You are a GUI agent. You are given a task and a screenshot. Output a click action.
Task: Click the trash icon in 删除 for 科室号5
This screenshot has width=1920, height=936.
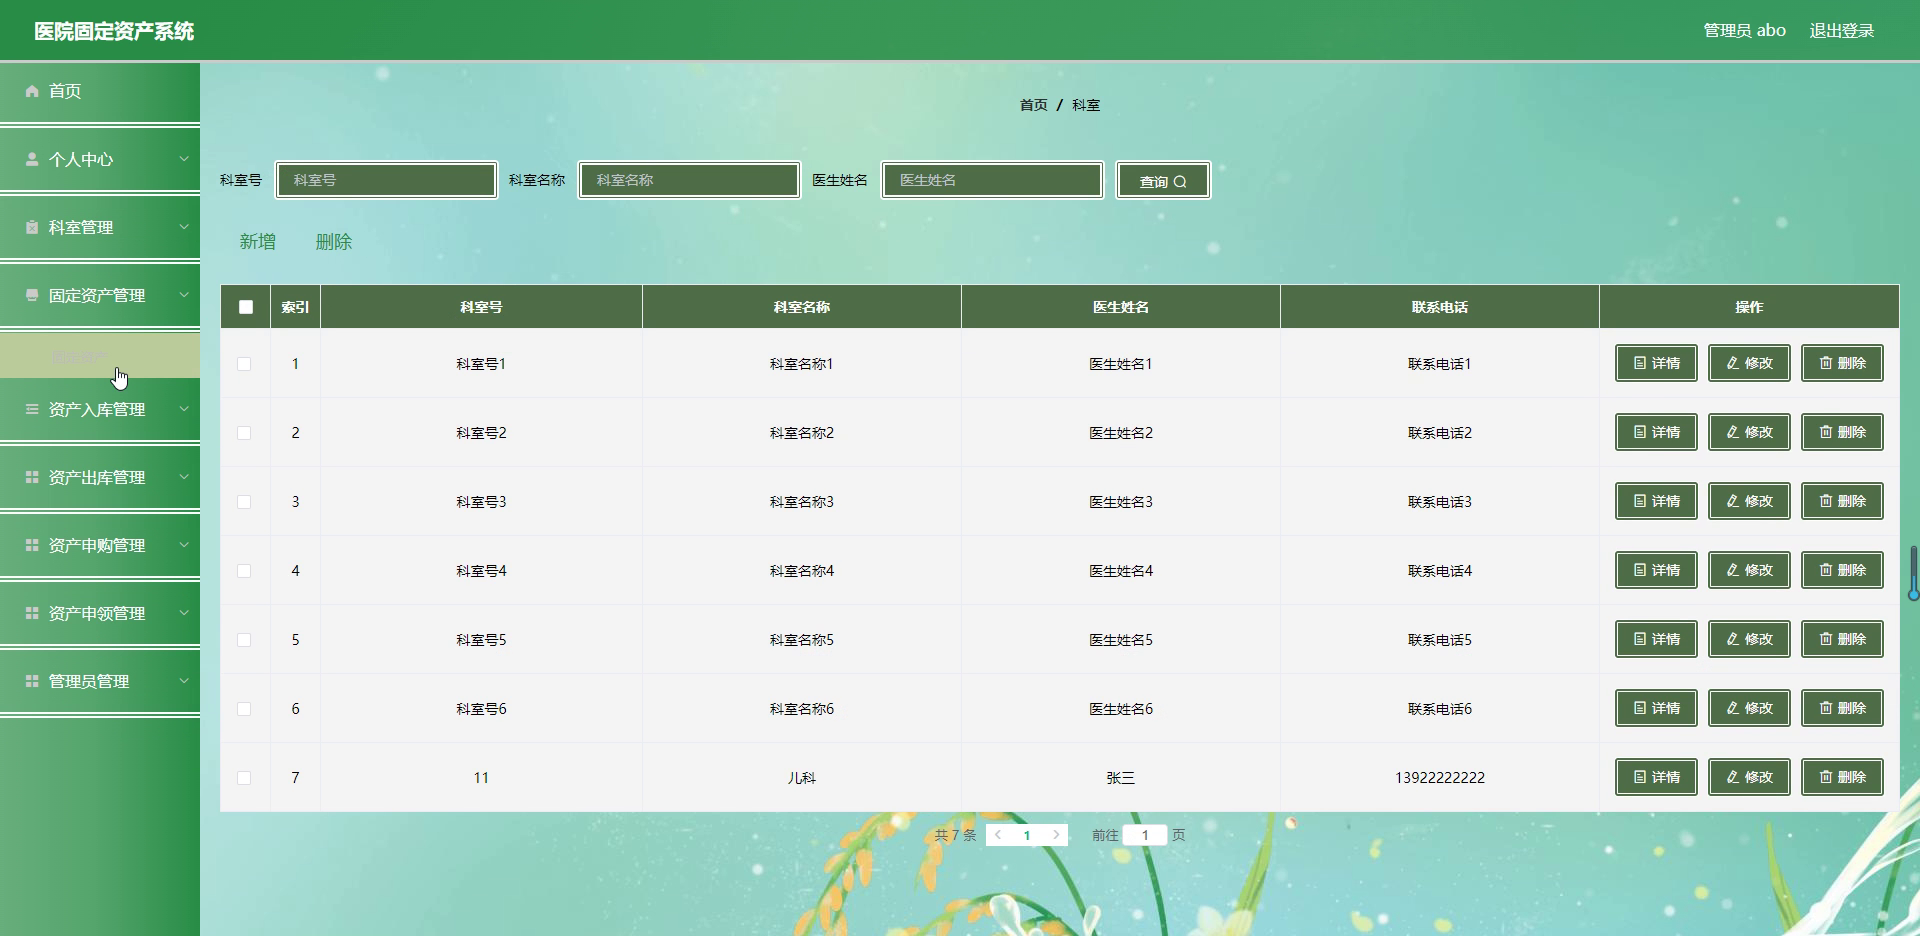1826,639
